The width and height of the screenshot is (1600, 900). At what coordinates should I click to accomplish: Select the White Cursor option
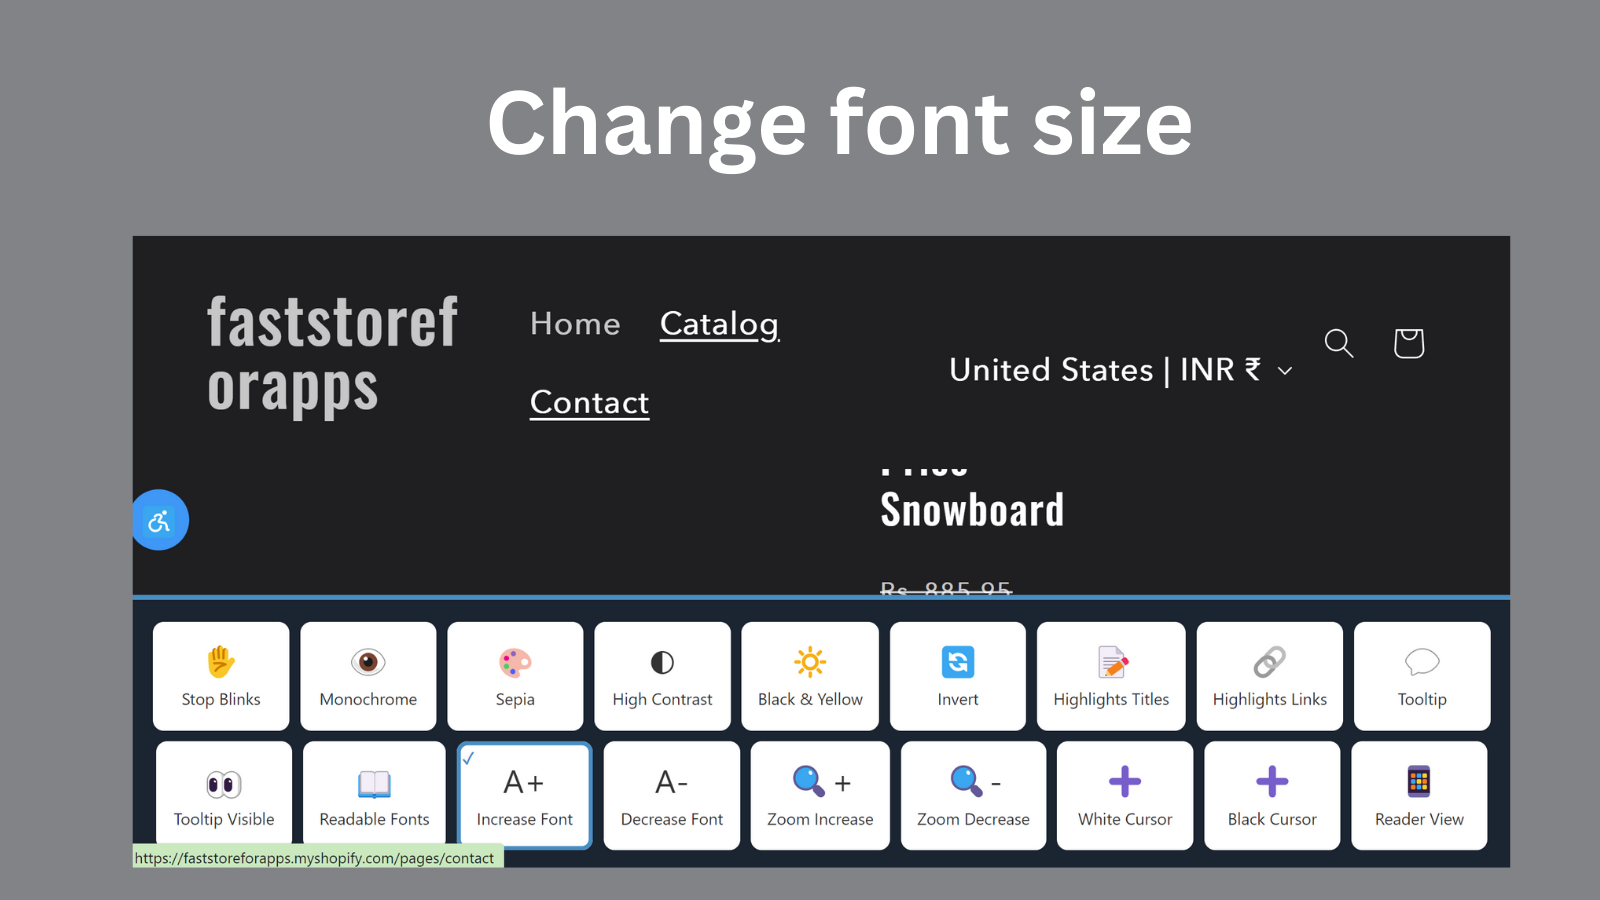click(1125, 796)
